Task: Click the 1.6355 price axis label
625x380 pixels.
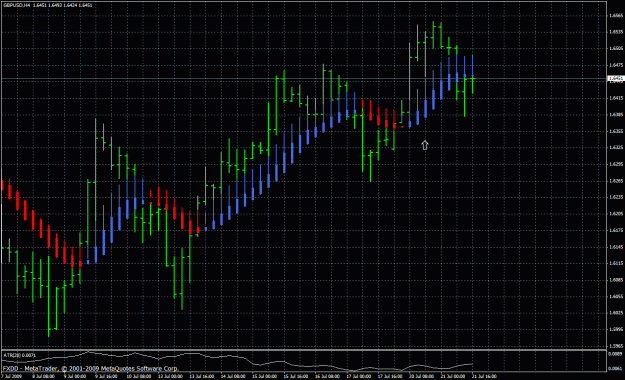Action: pyautogui.click(x=616, y=131)
